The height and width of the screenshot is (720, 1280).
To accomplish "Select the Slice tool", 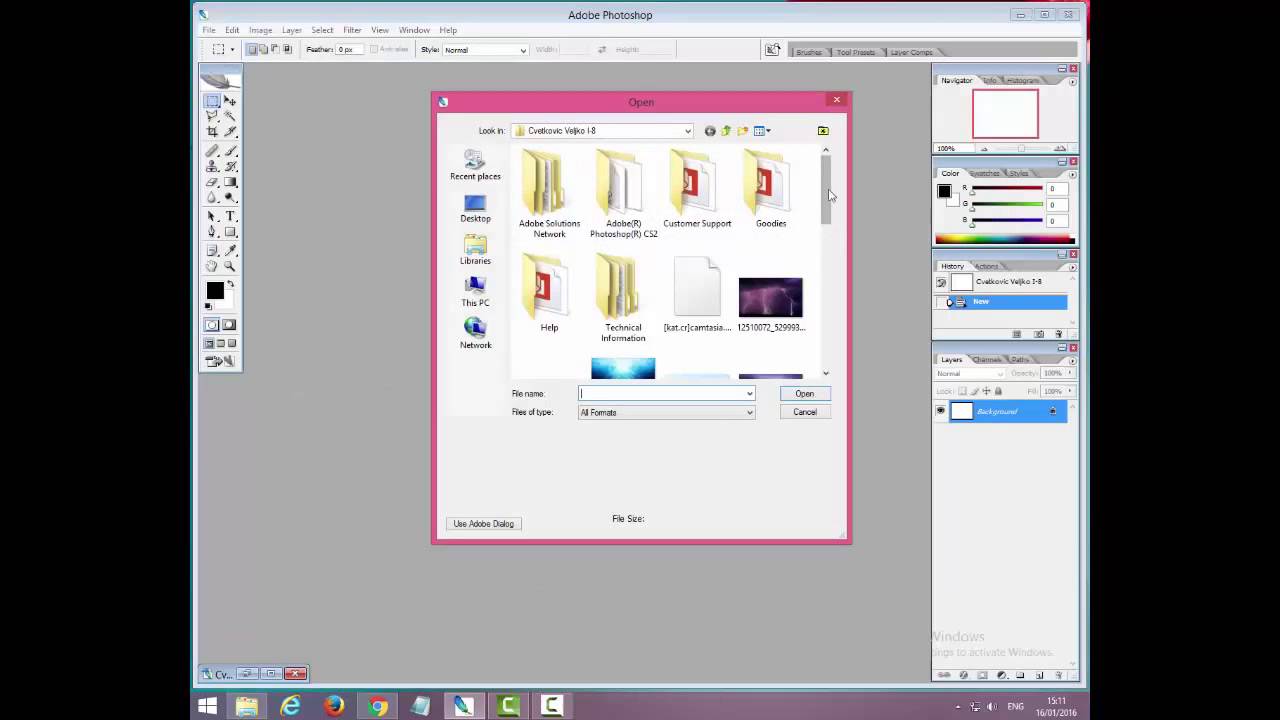I will (230, 131).
